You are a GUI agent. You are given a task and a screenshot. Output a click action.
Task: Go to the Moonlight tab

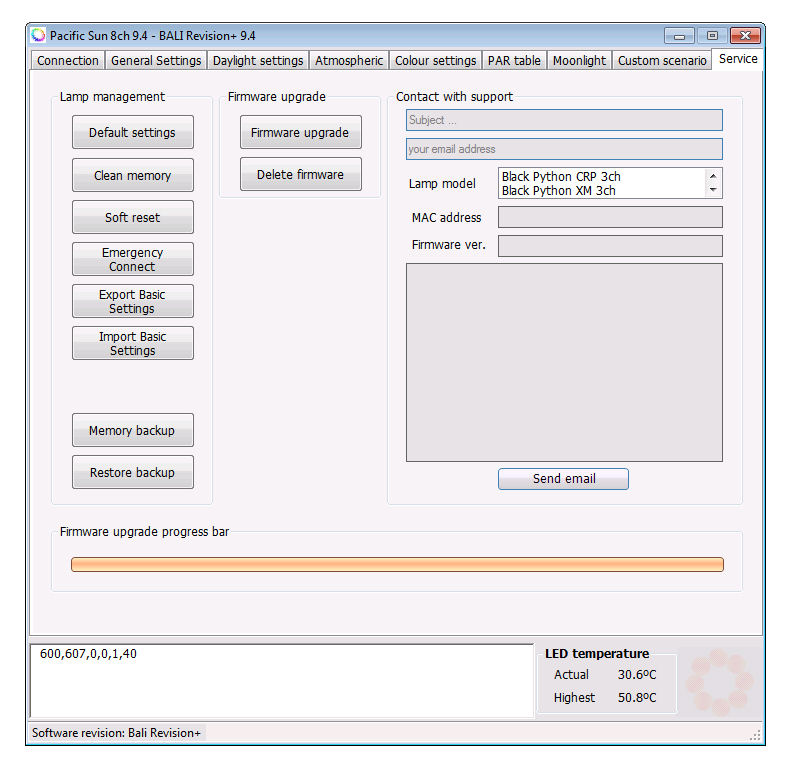click(579, 61)
